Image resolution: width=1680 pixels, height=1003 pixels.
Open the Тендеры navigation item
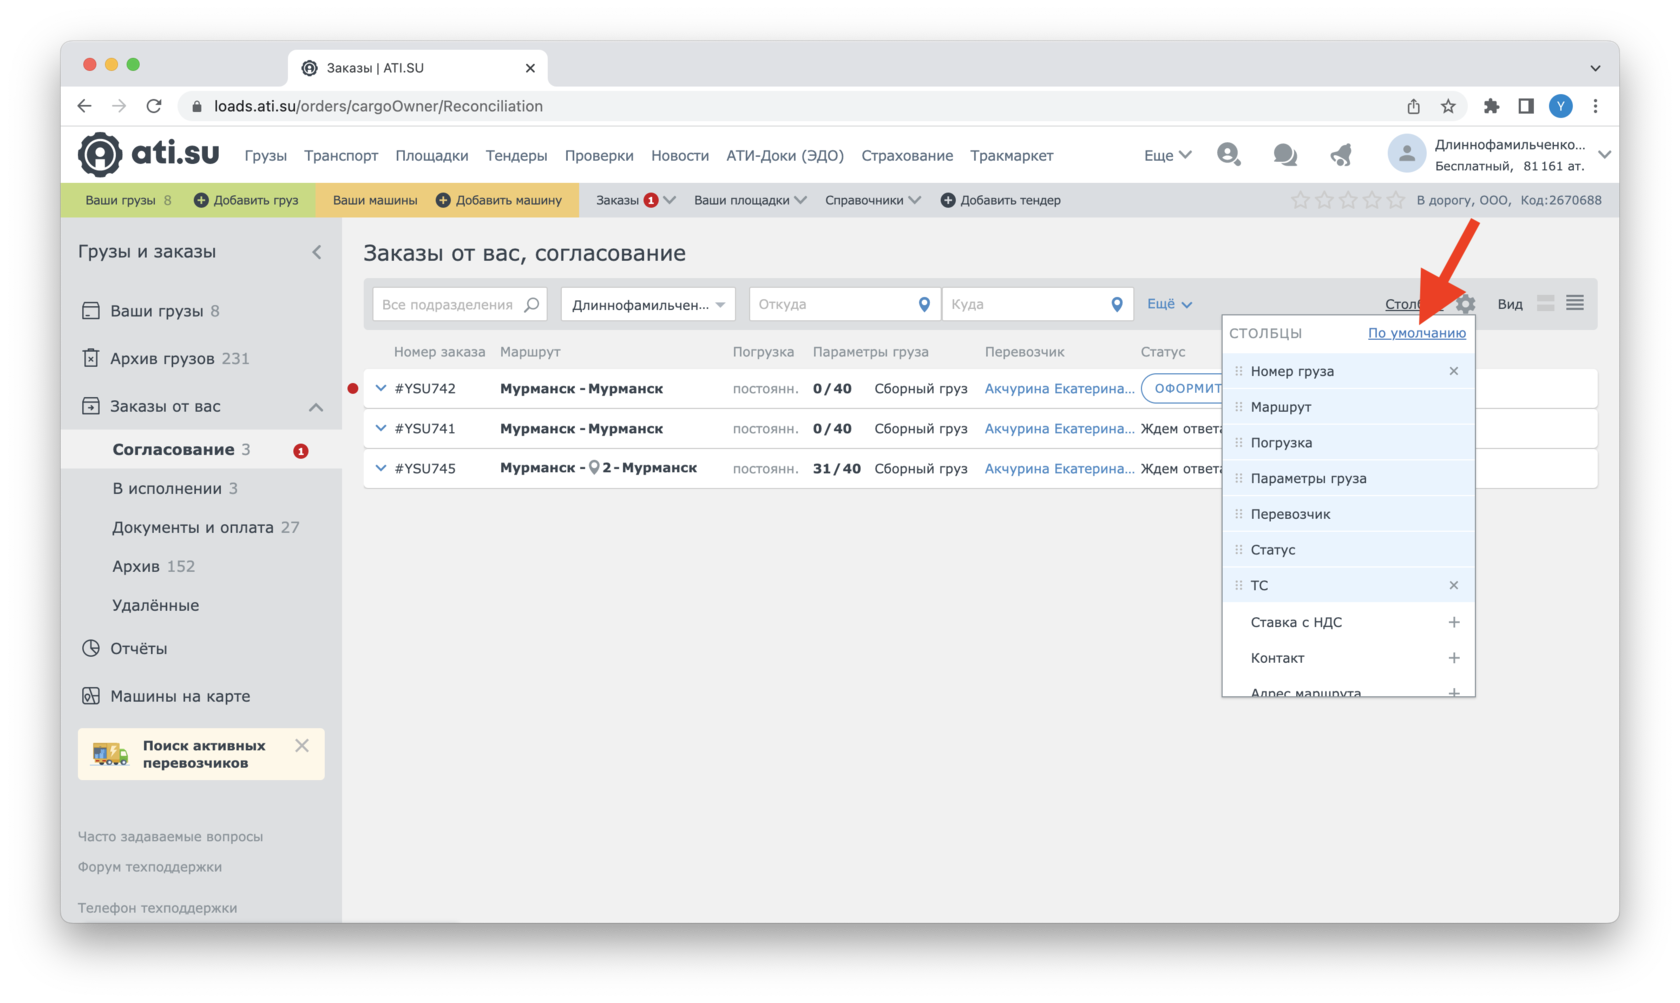pos(516,155)
